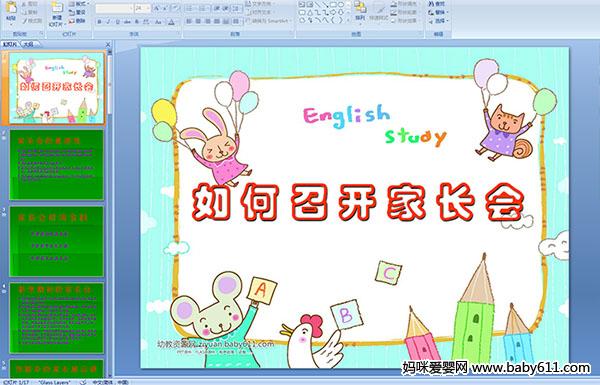Screen dimensions: 600x385
Task: Click the Increase Indent icon
Action: (226, 8)
